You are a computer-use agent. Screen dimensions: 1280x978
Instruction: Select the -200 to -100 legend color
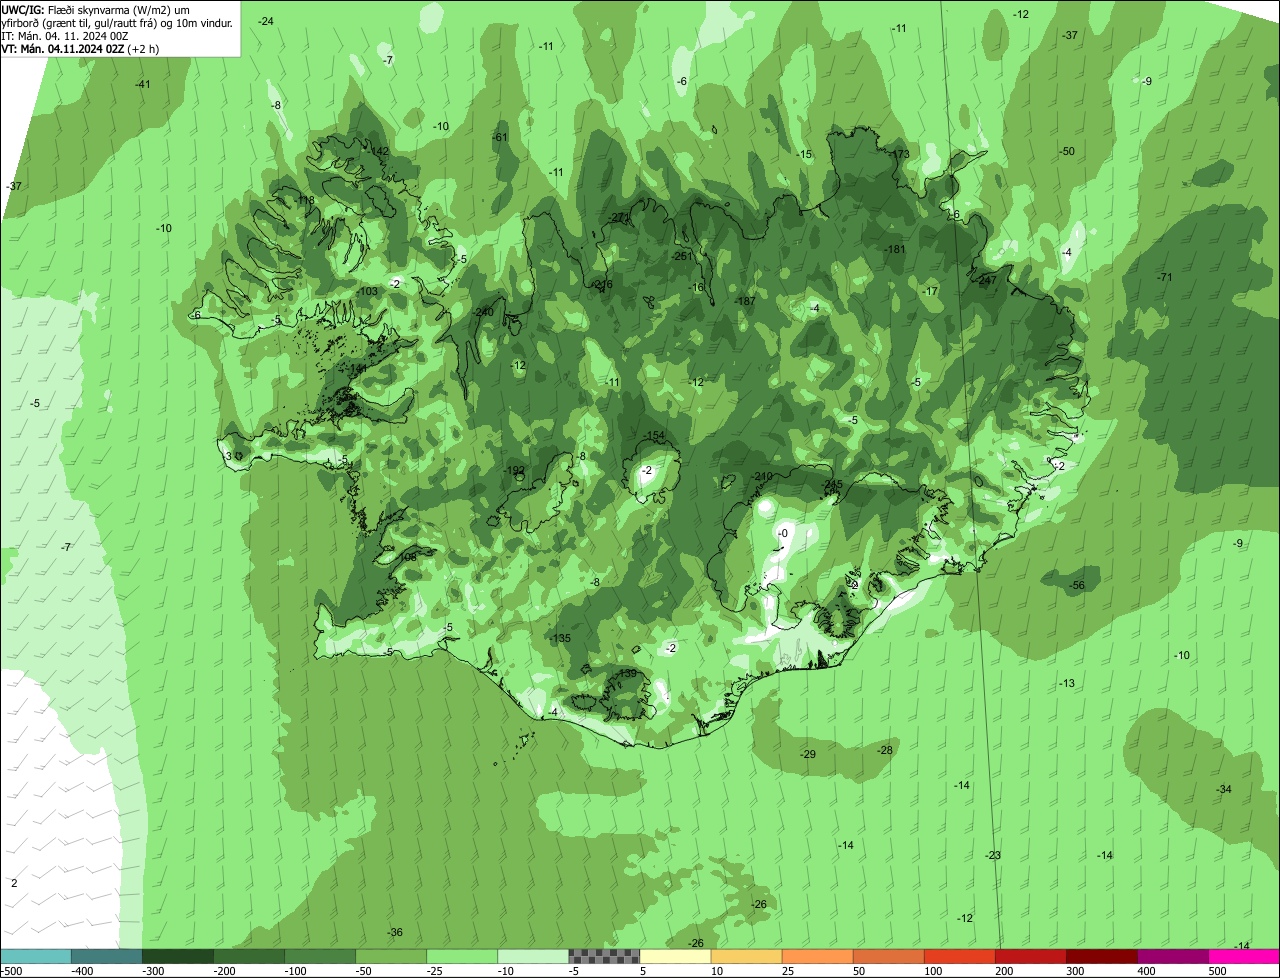(249, 956)
